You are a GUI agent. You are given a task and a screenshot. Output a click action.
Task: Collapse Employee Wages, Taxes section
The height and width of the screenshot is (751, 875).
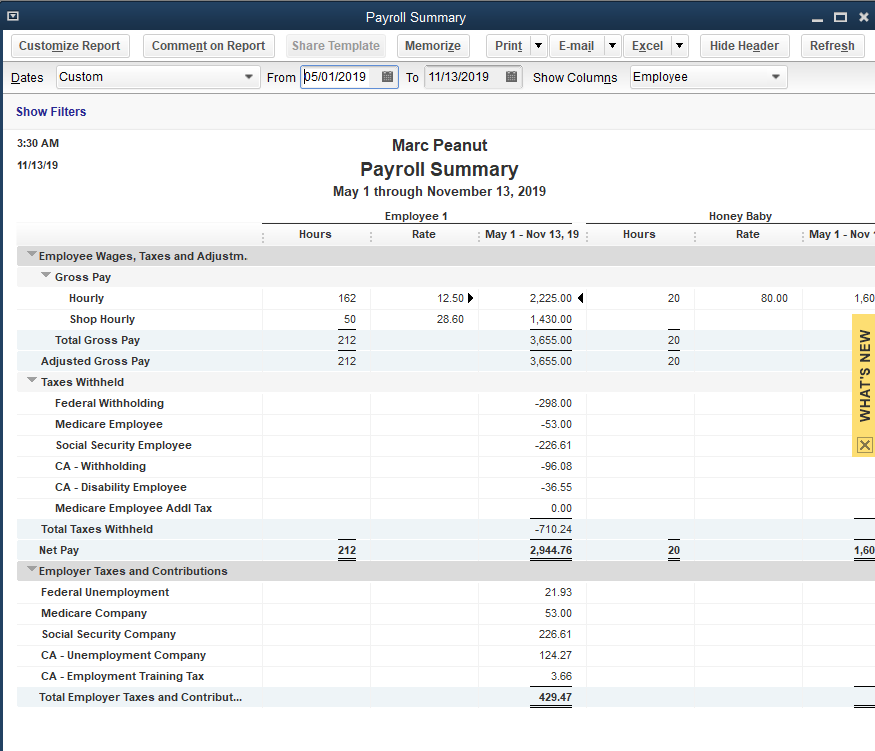coord(32,256)
